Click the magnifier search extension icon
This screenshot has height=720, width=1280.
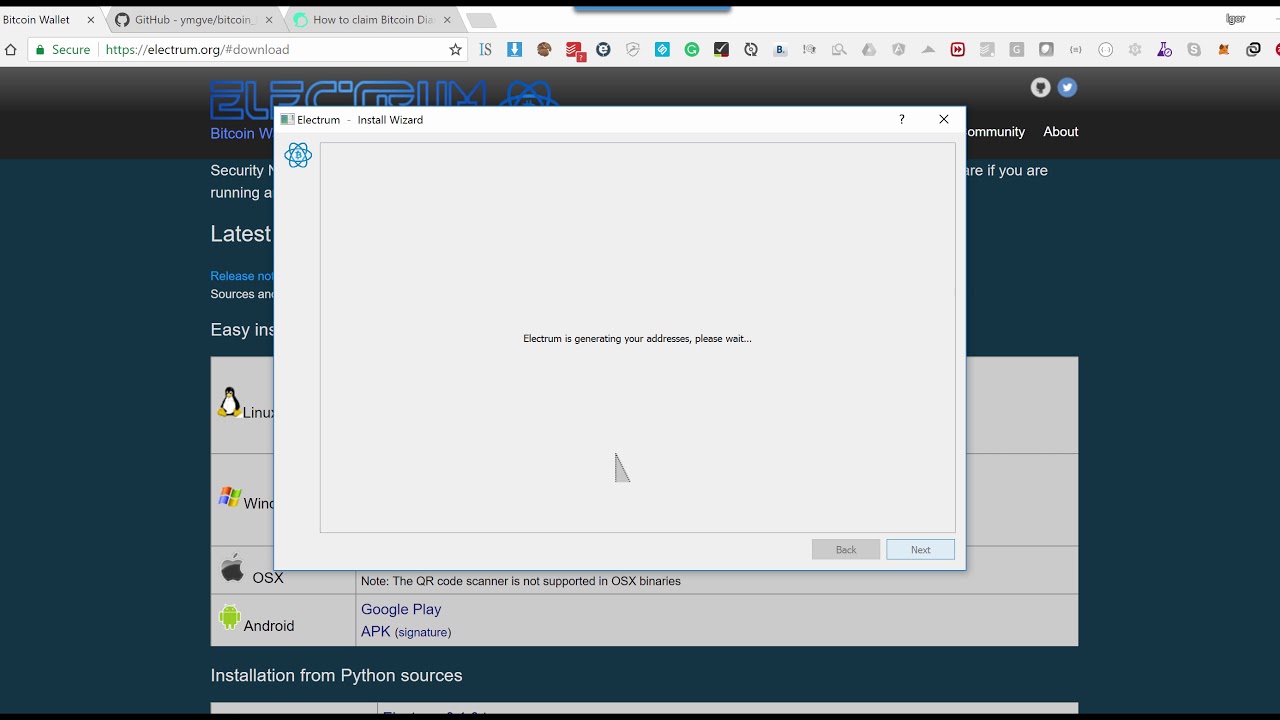pos(839,49)
